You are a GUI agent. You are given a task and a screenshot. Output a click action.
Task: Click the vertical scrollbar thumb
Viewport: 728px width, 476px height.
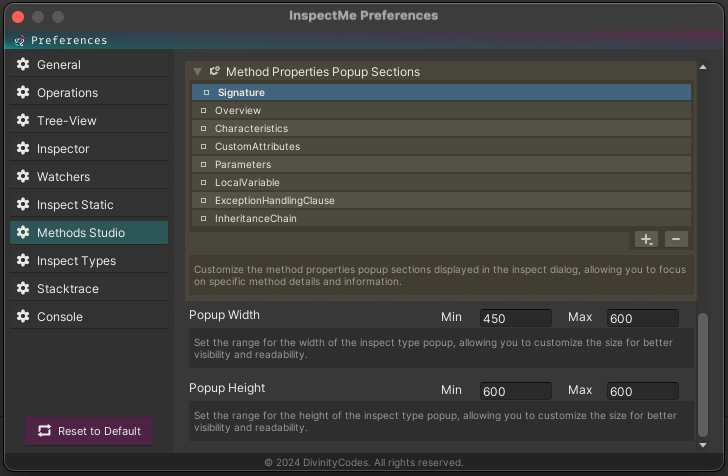[x=703, y=375]
